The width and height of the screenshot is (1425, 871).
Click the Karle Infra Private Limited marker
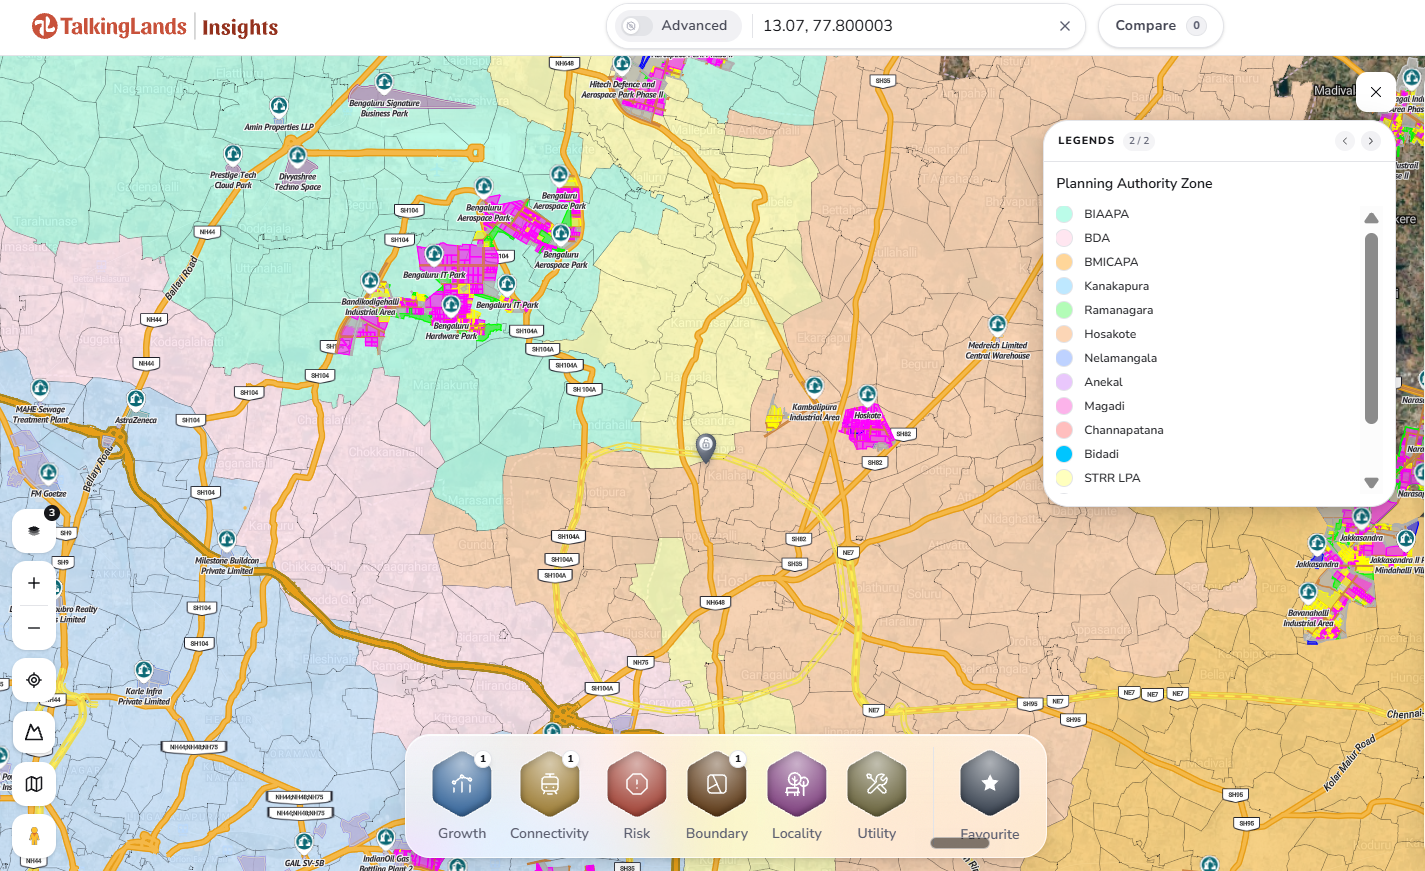144,670
